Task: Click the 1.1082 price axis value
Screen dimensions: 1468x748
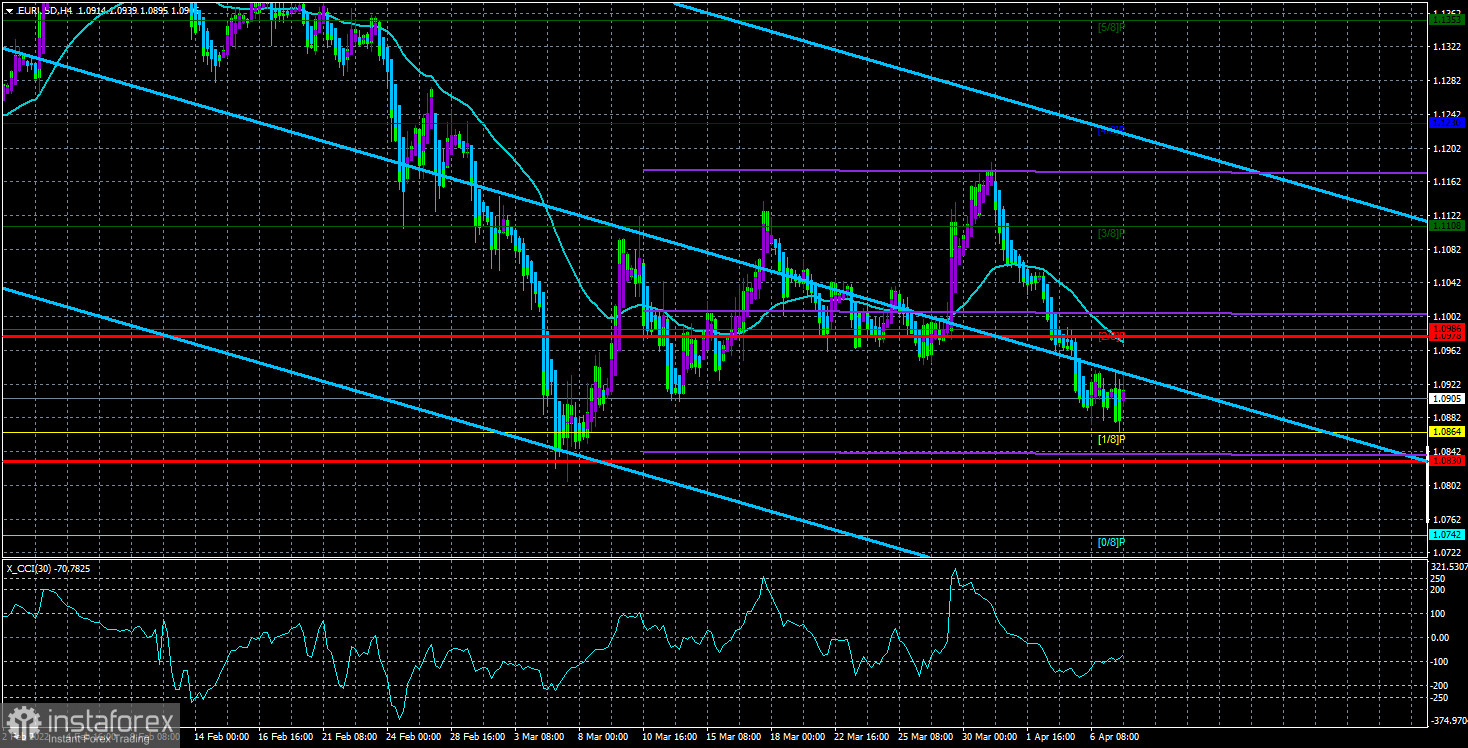Action: point(1447,249)
